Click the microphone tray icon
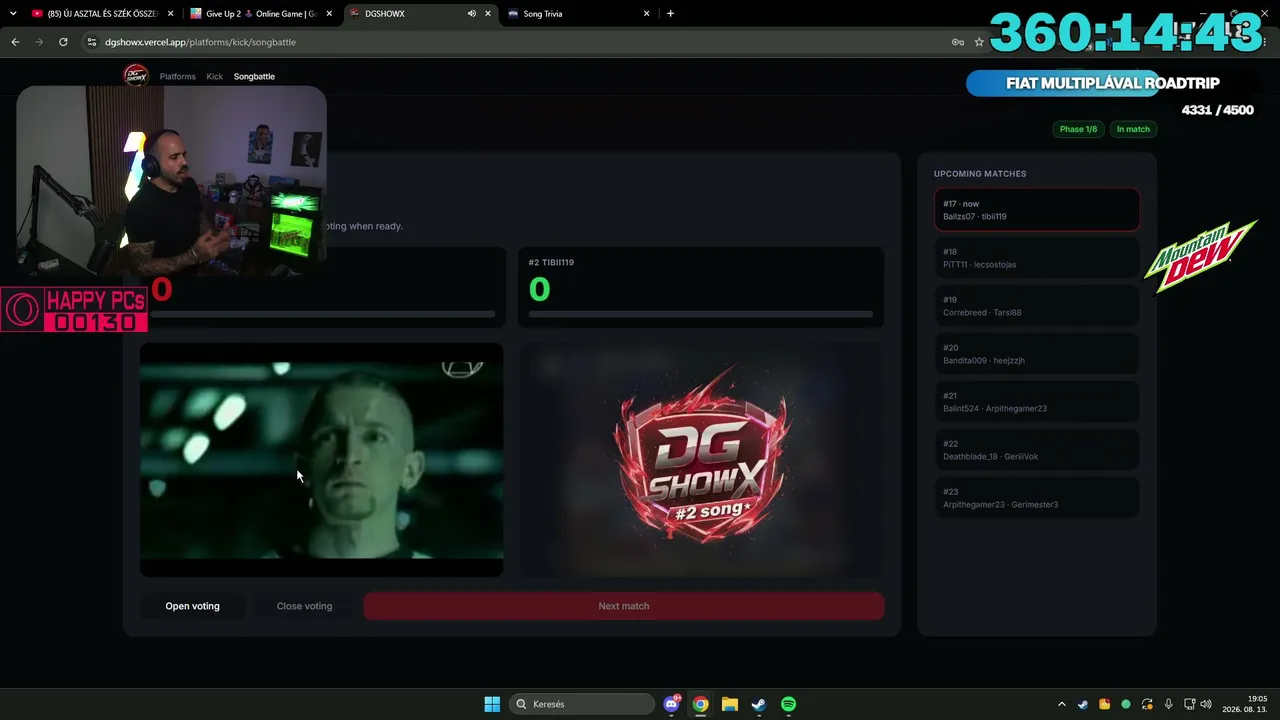Image resolution: width=1280 pixels, height=720 pixels. pyautogui.click(x=1168, y=704)
